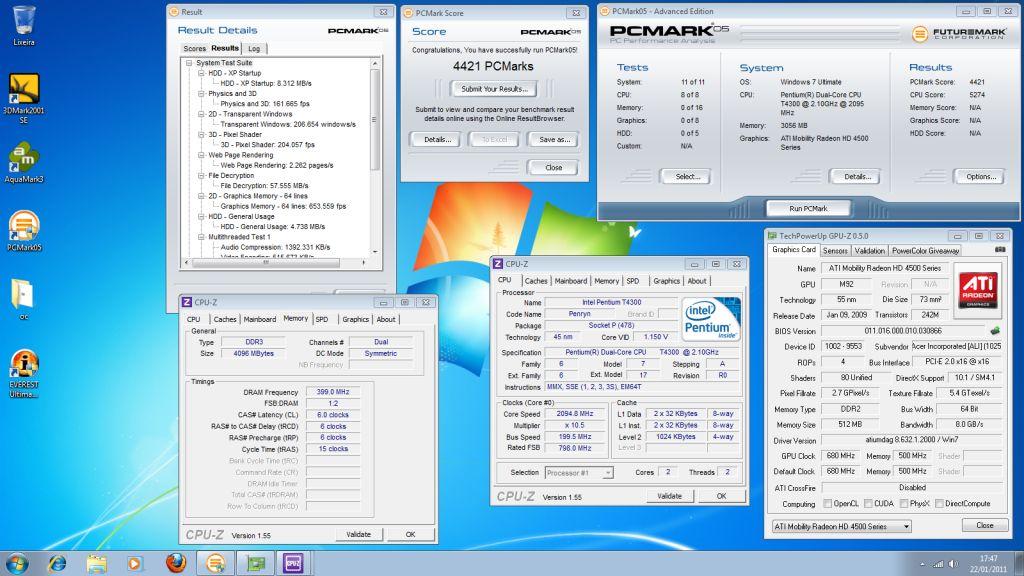Open PowerColor Giveaway tab in GPU-Z
Viewport: 1024px width, 576px height.
(x=925, y=251)
